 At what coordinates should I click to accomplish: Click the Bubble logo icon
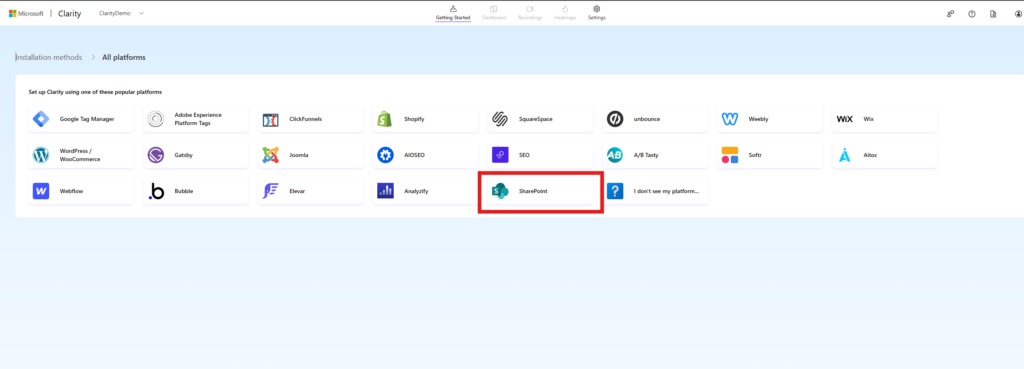(x=156, y=191)
